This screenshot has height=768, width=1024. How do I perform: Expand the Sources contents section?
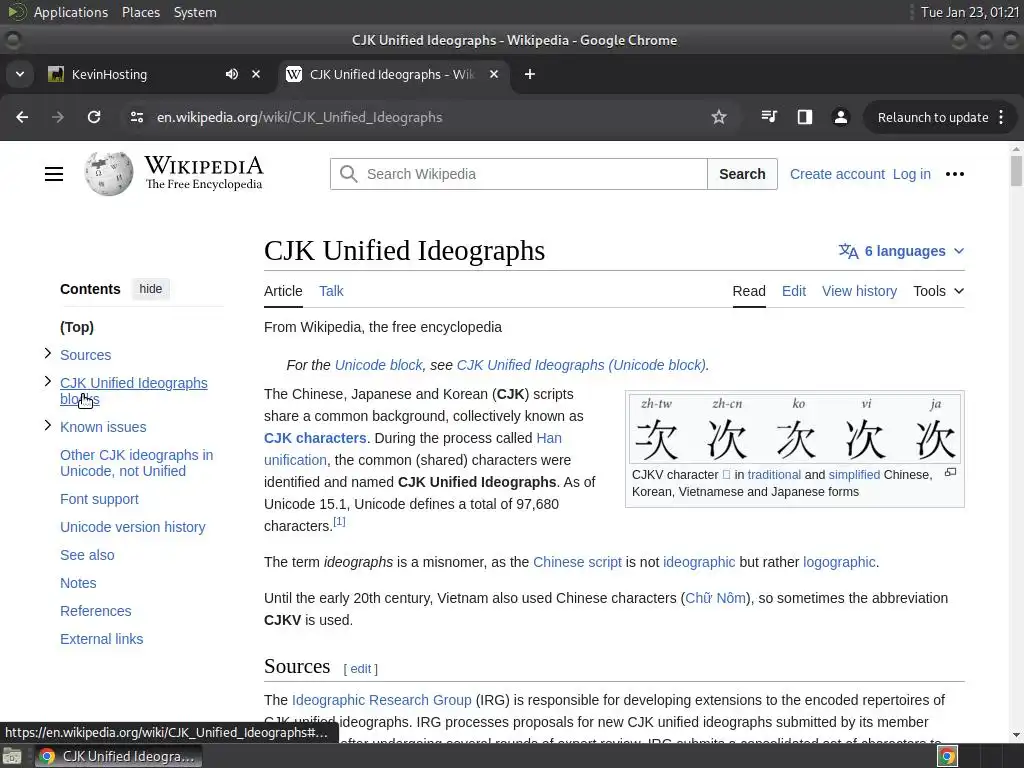[x=48, y=353]
